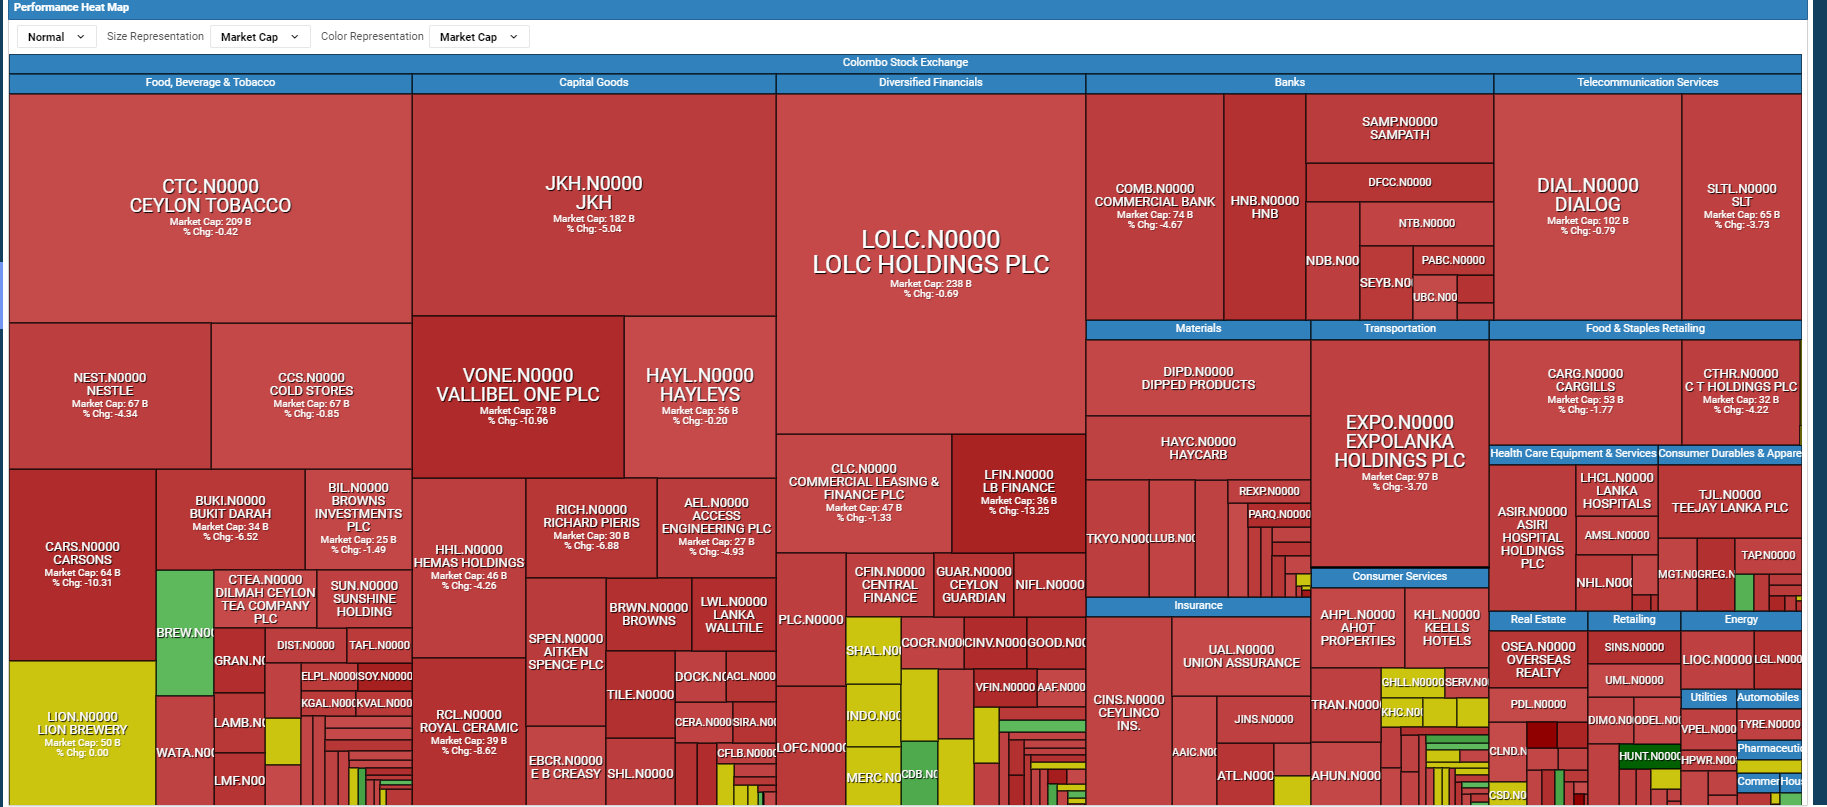
Task: Select the Consumer Services sector header
Action: [x=1400, y=577]
